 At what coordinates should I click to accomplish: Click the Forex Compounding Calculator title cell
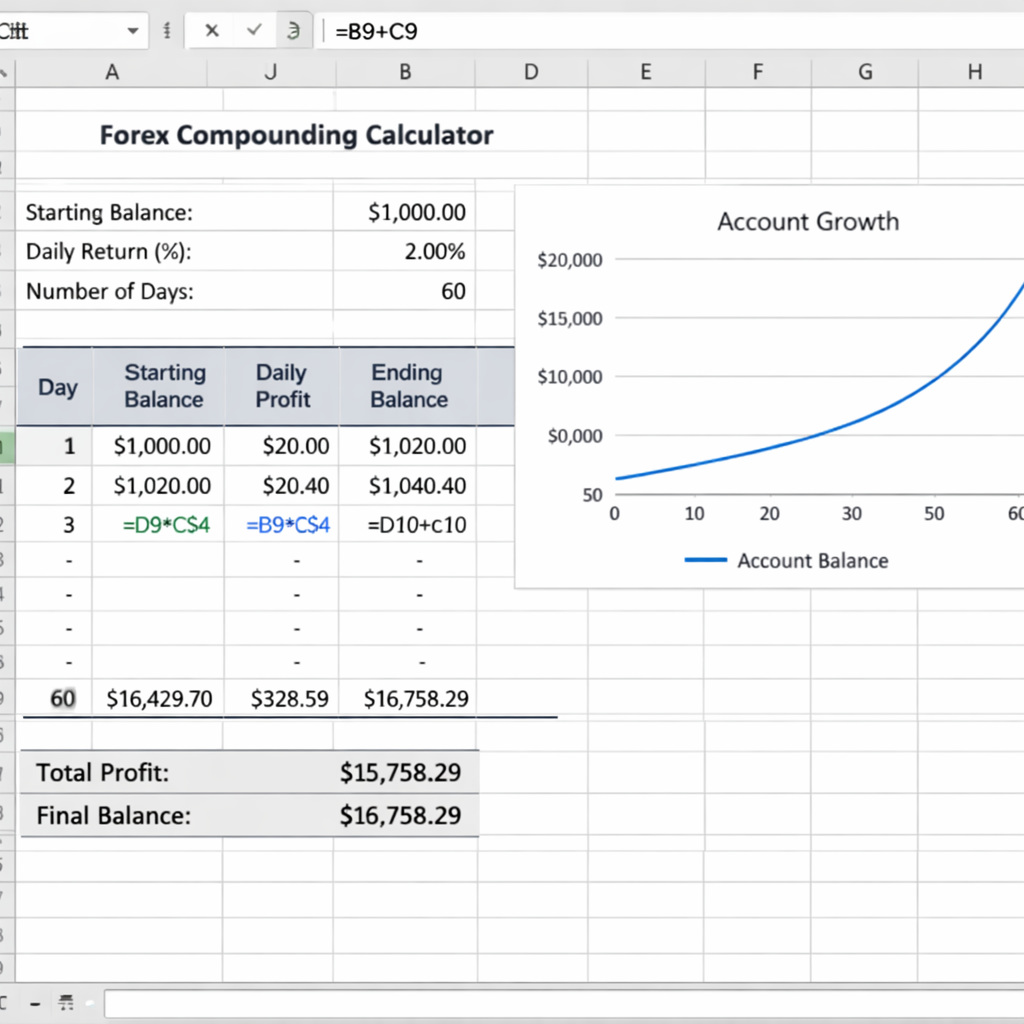point(295,134)
